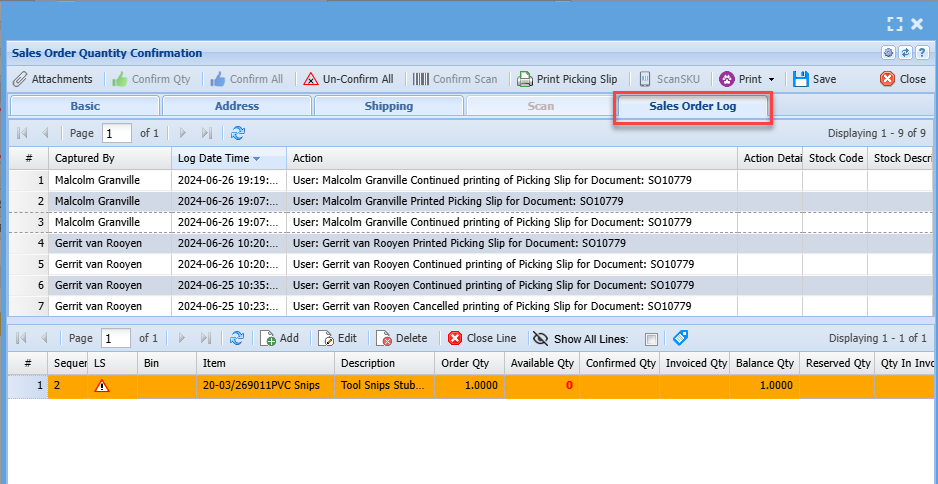Viewport: 938px width, 484px height.
Task: Click the Edit line button
Action: tap(338, 338)
